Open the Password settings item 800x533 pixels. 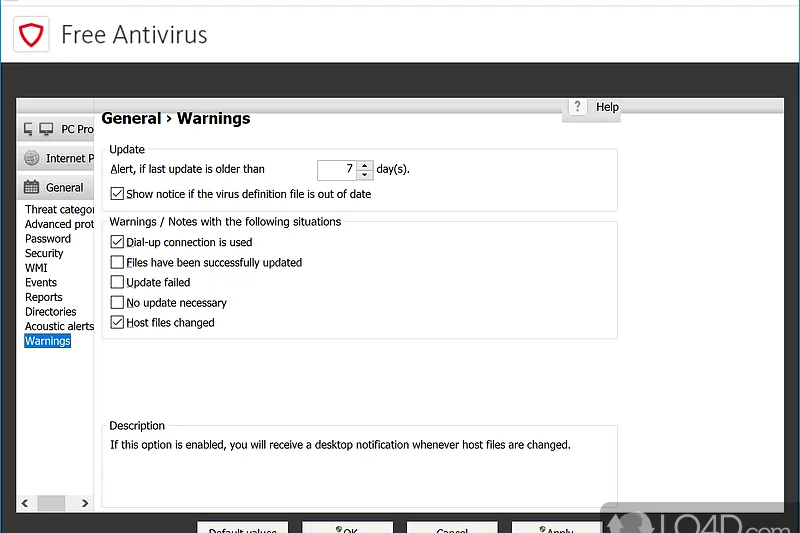pyautogui.click(x=48, y=239)
